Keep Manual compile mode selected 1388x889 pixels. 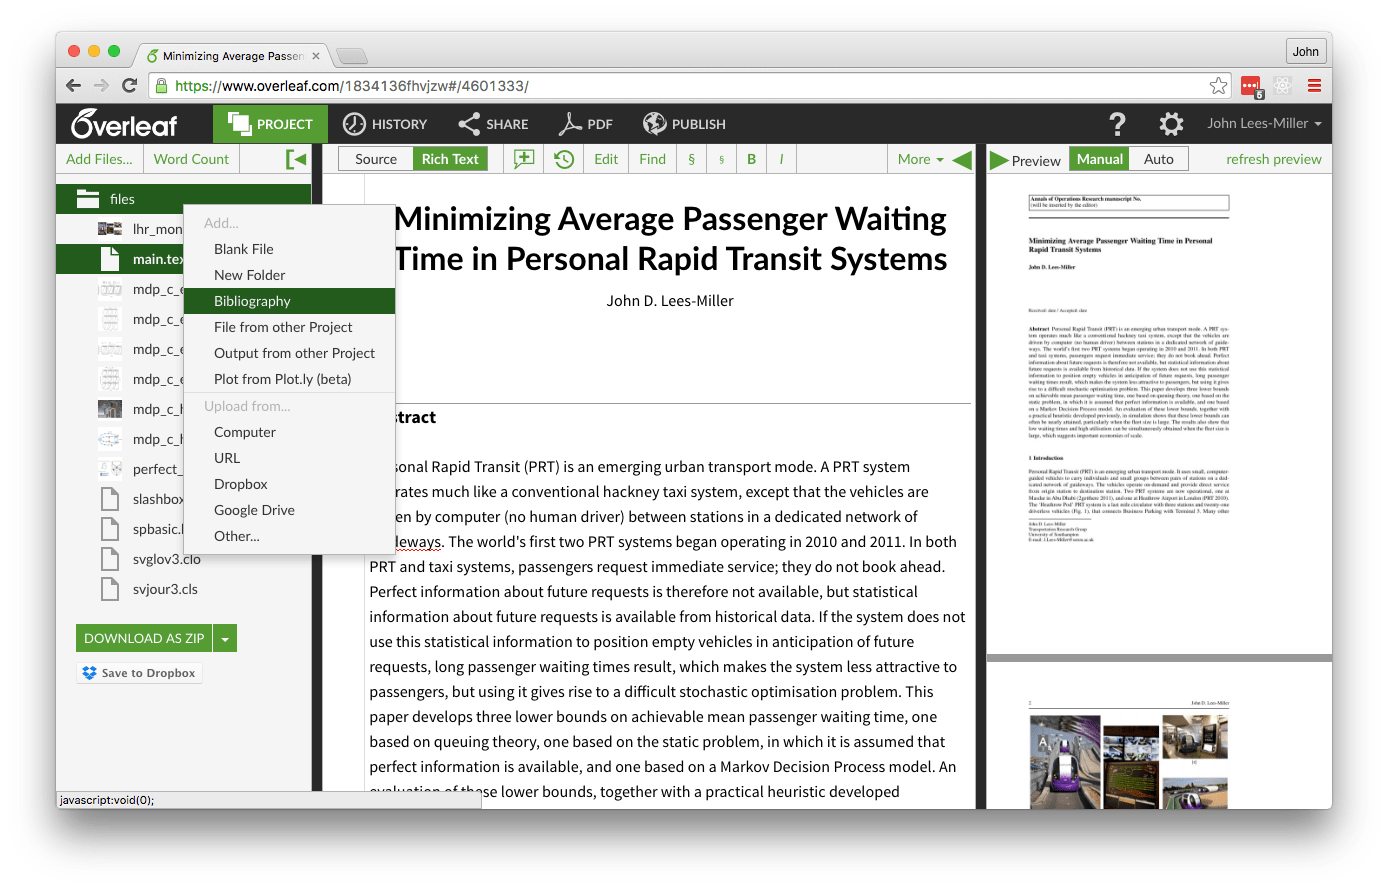[x=1099, y=158]
